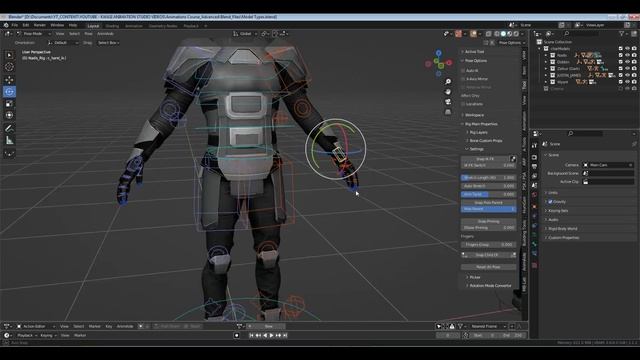The height and width of the screenshot is (360, 640).
Task: Select the Measure tool
Action: [x=9, y=141]
